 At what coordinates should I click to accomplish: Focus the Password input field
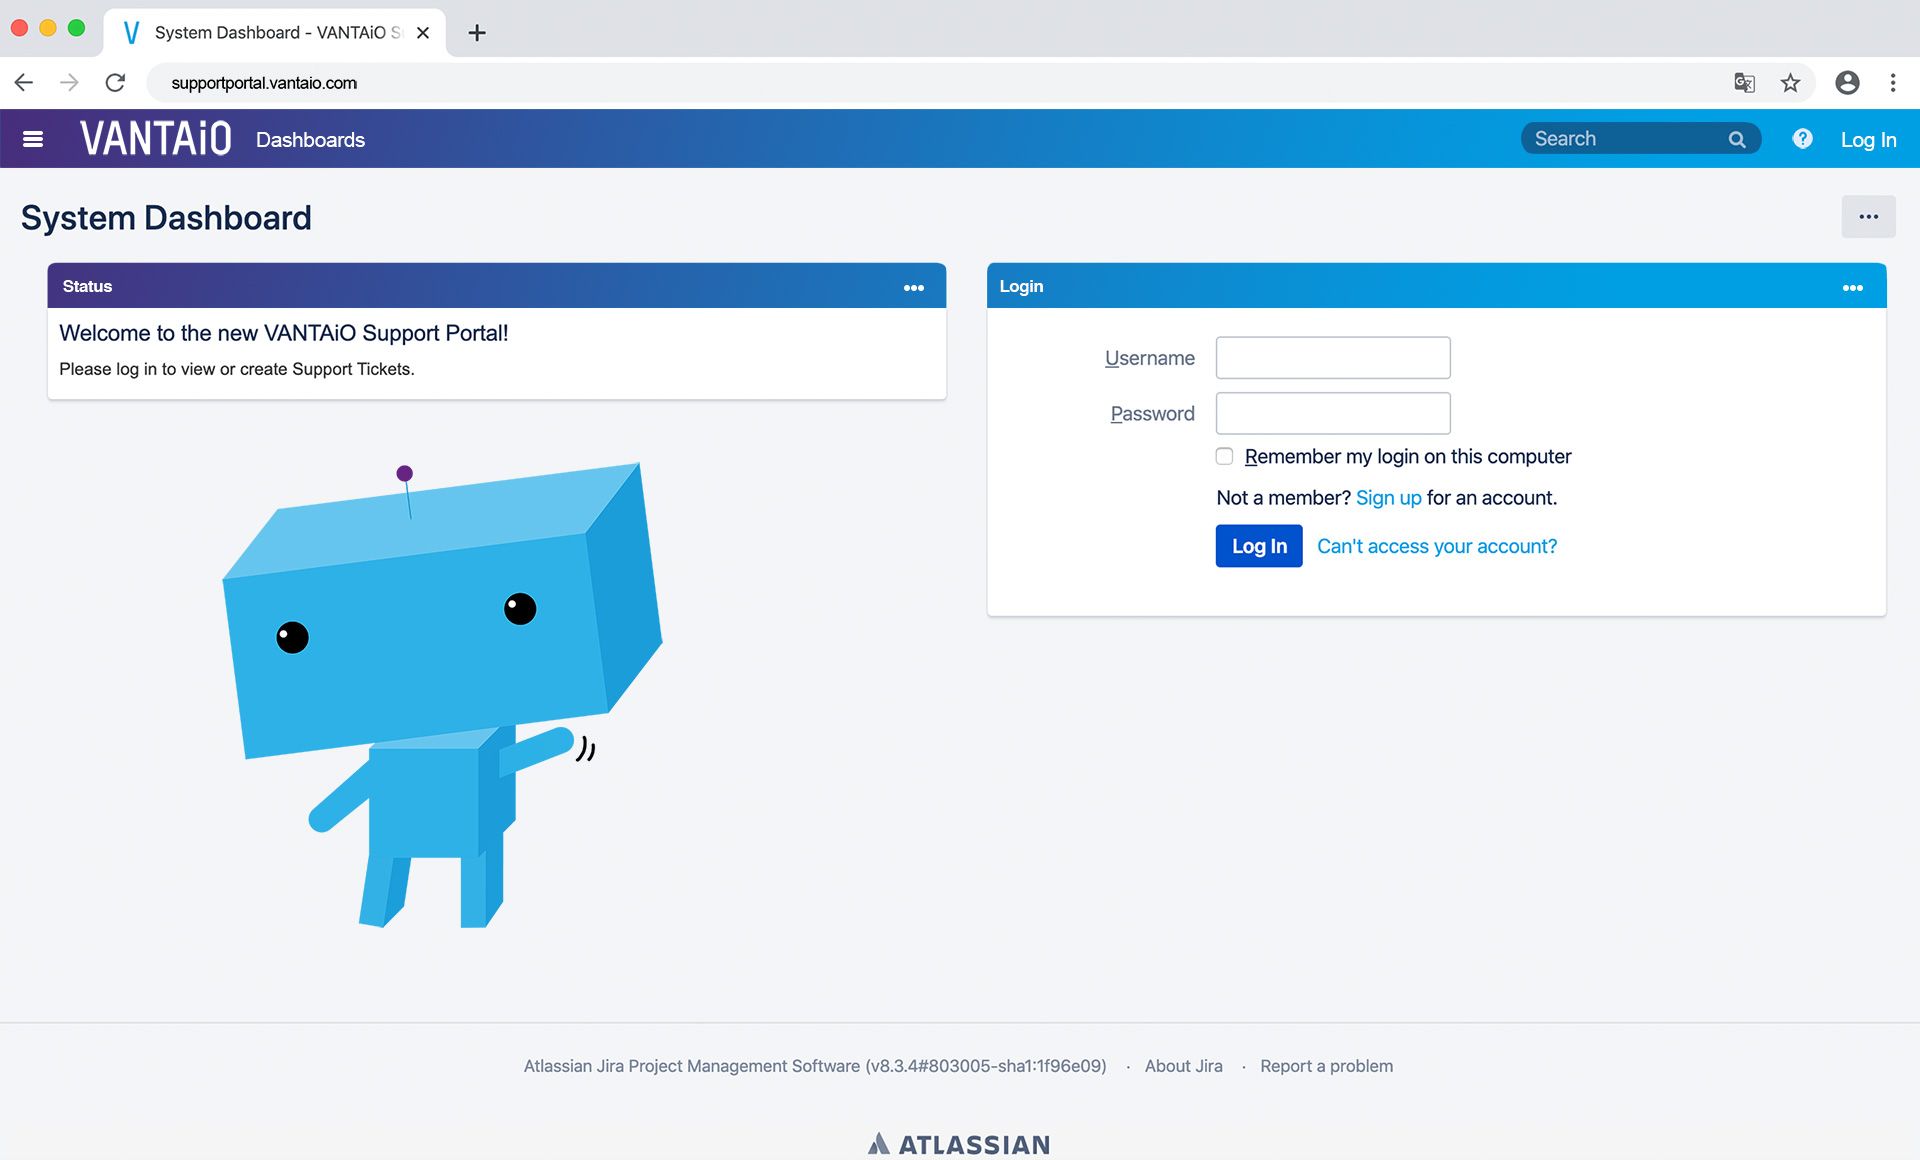(x=1332, y=413)
